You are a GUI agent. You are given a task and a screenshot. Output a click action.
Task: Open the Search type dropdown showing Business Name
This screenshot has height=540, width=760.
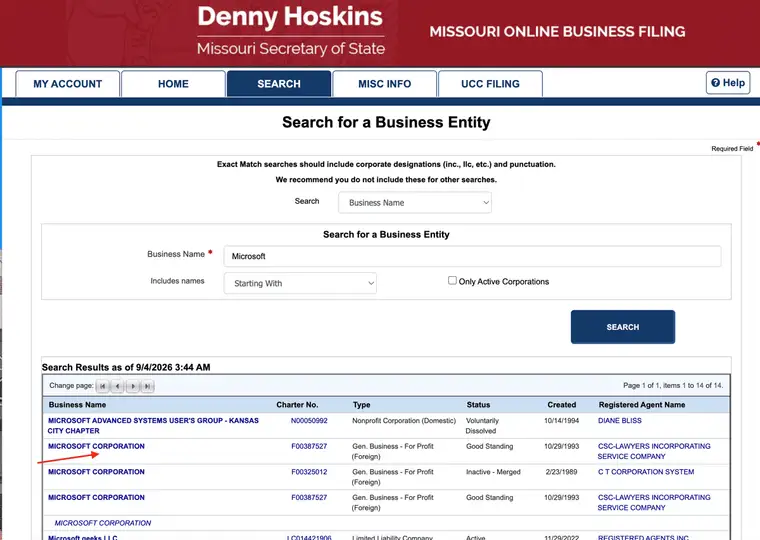(415, 203)
